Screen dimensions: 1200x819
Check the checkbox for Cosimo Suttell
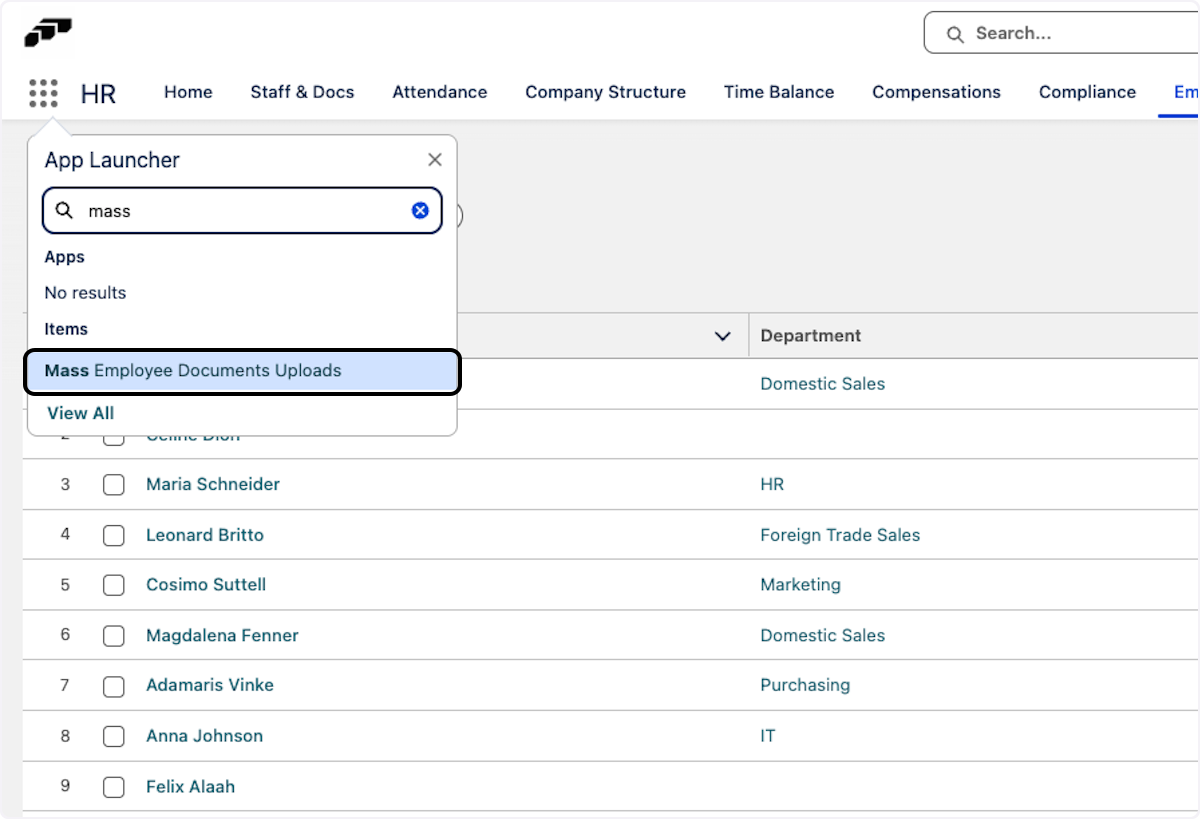click(113, 585)
